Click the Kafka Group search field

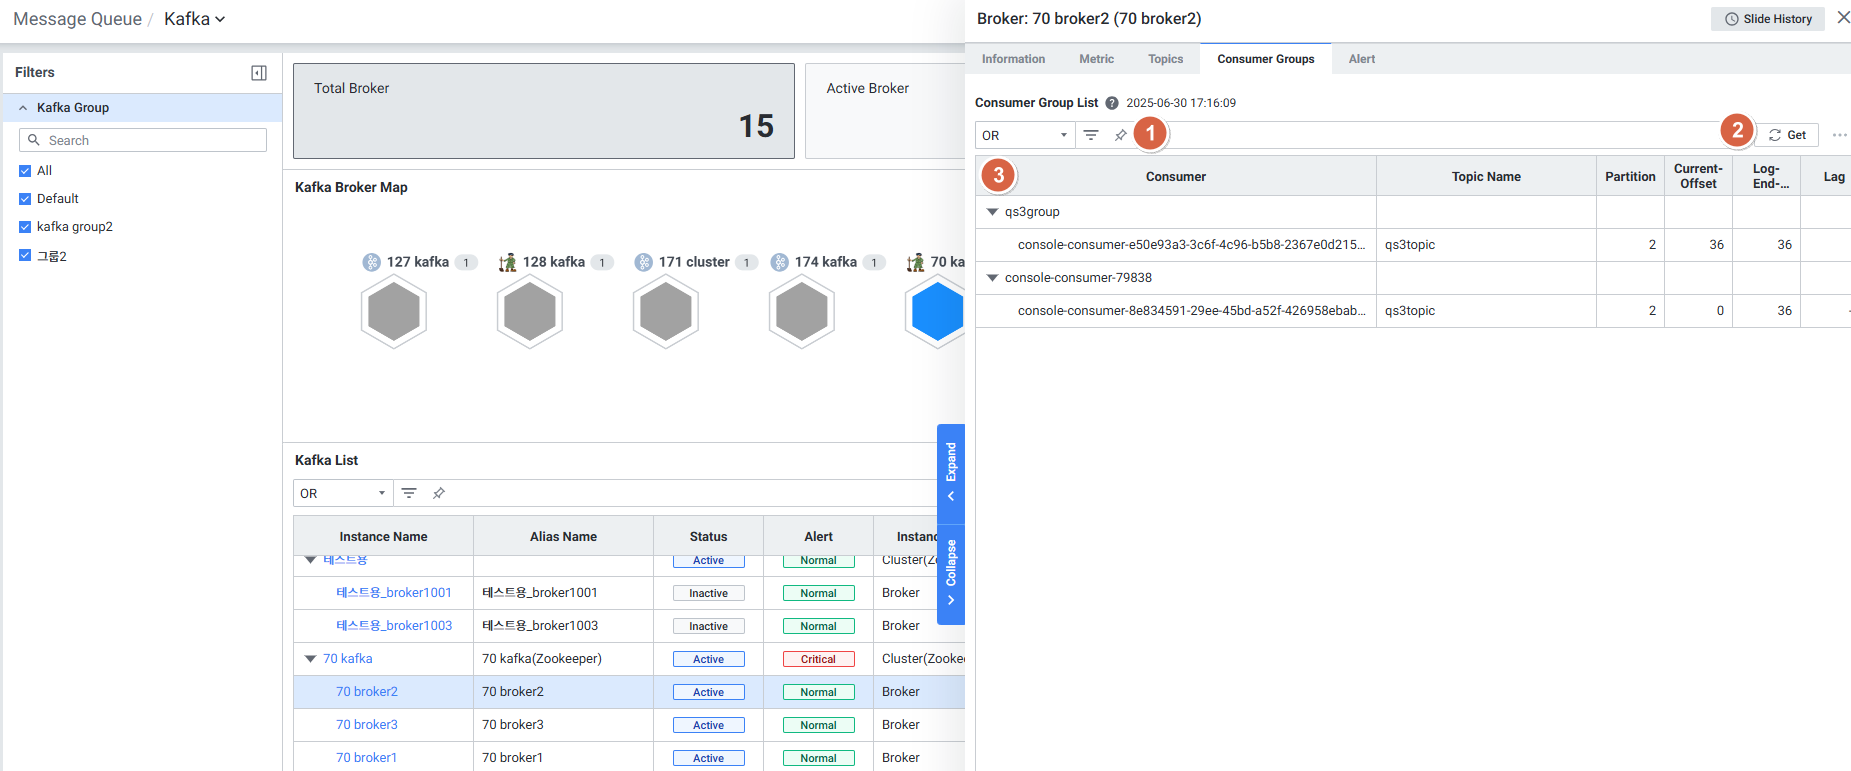(143, 140)
